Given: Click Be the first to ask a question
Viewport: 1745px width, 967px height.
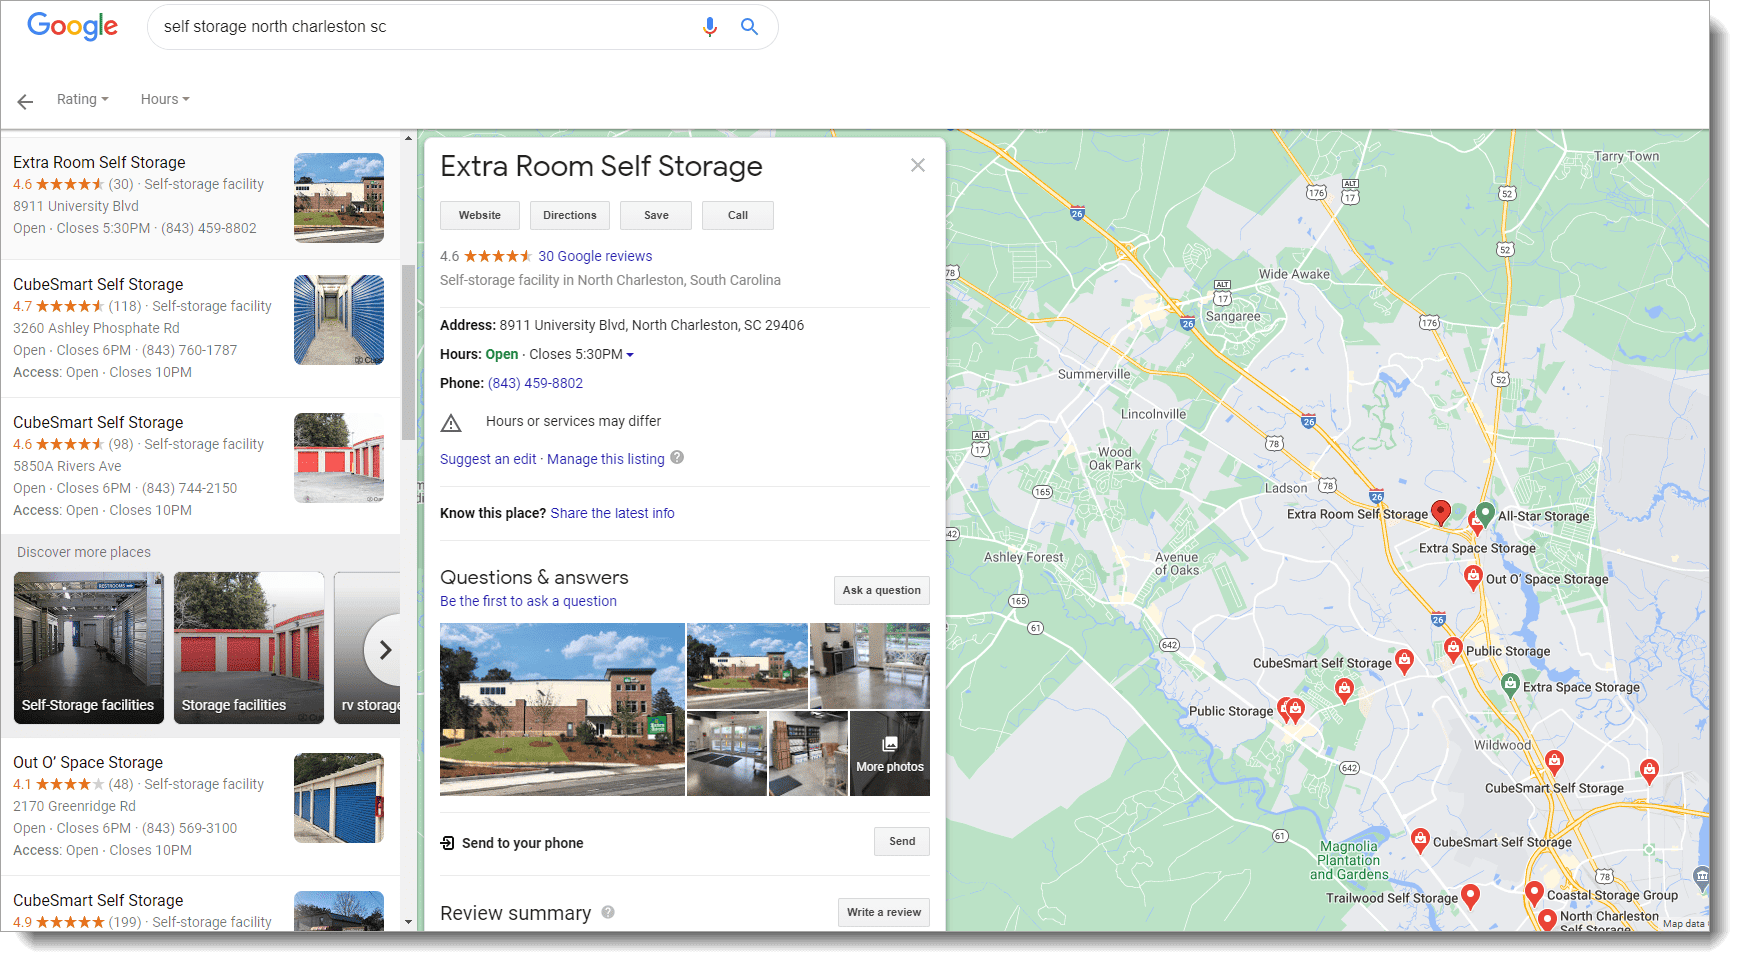Looking at the screenshot, I should [528, 601].
